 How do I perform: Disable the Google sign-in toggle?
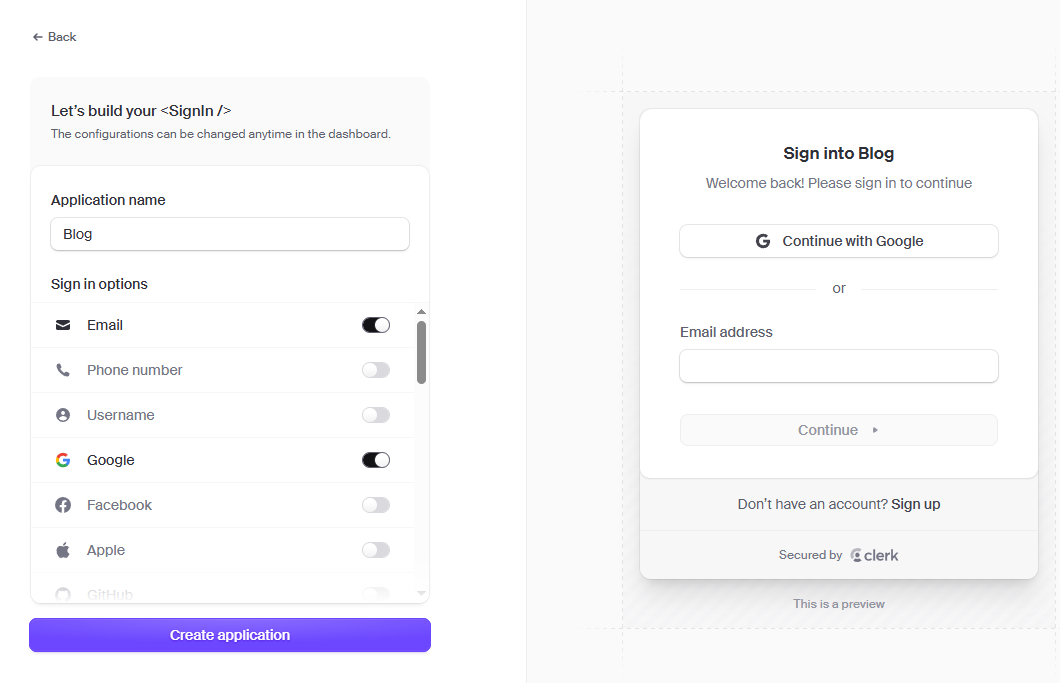click(376, 459)
